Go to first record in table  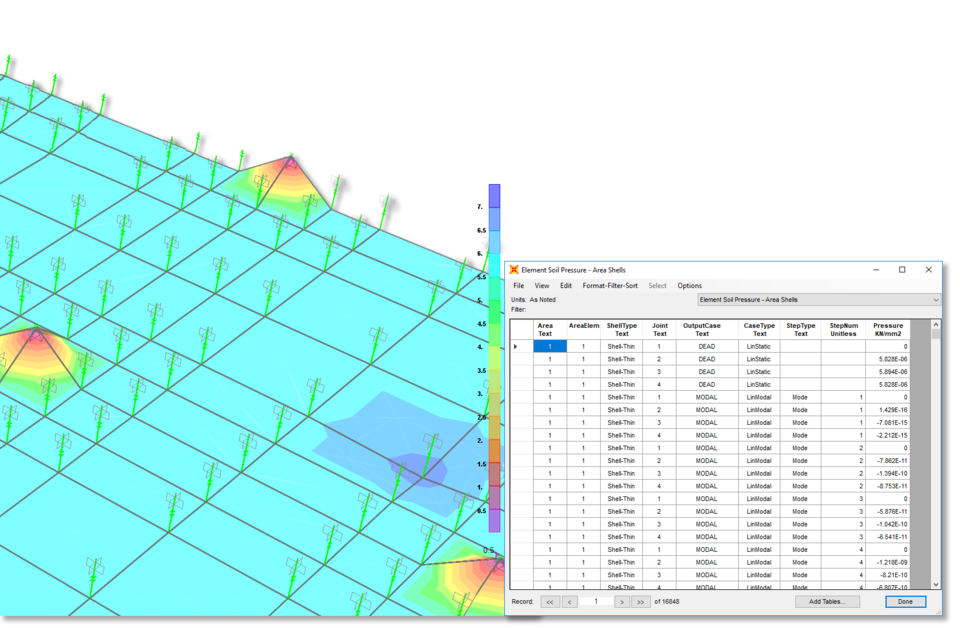pos(550,602)
